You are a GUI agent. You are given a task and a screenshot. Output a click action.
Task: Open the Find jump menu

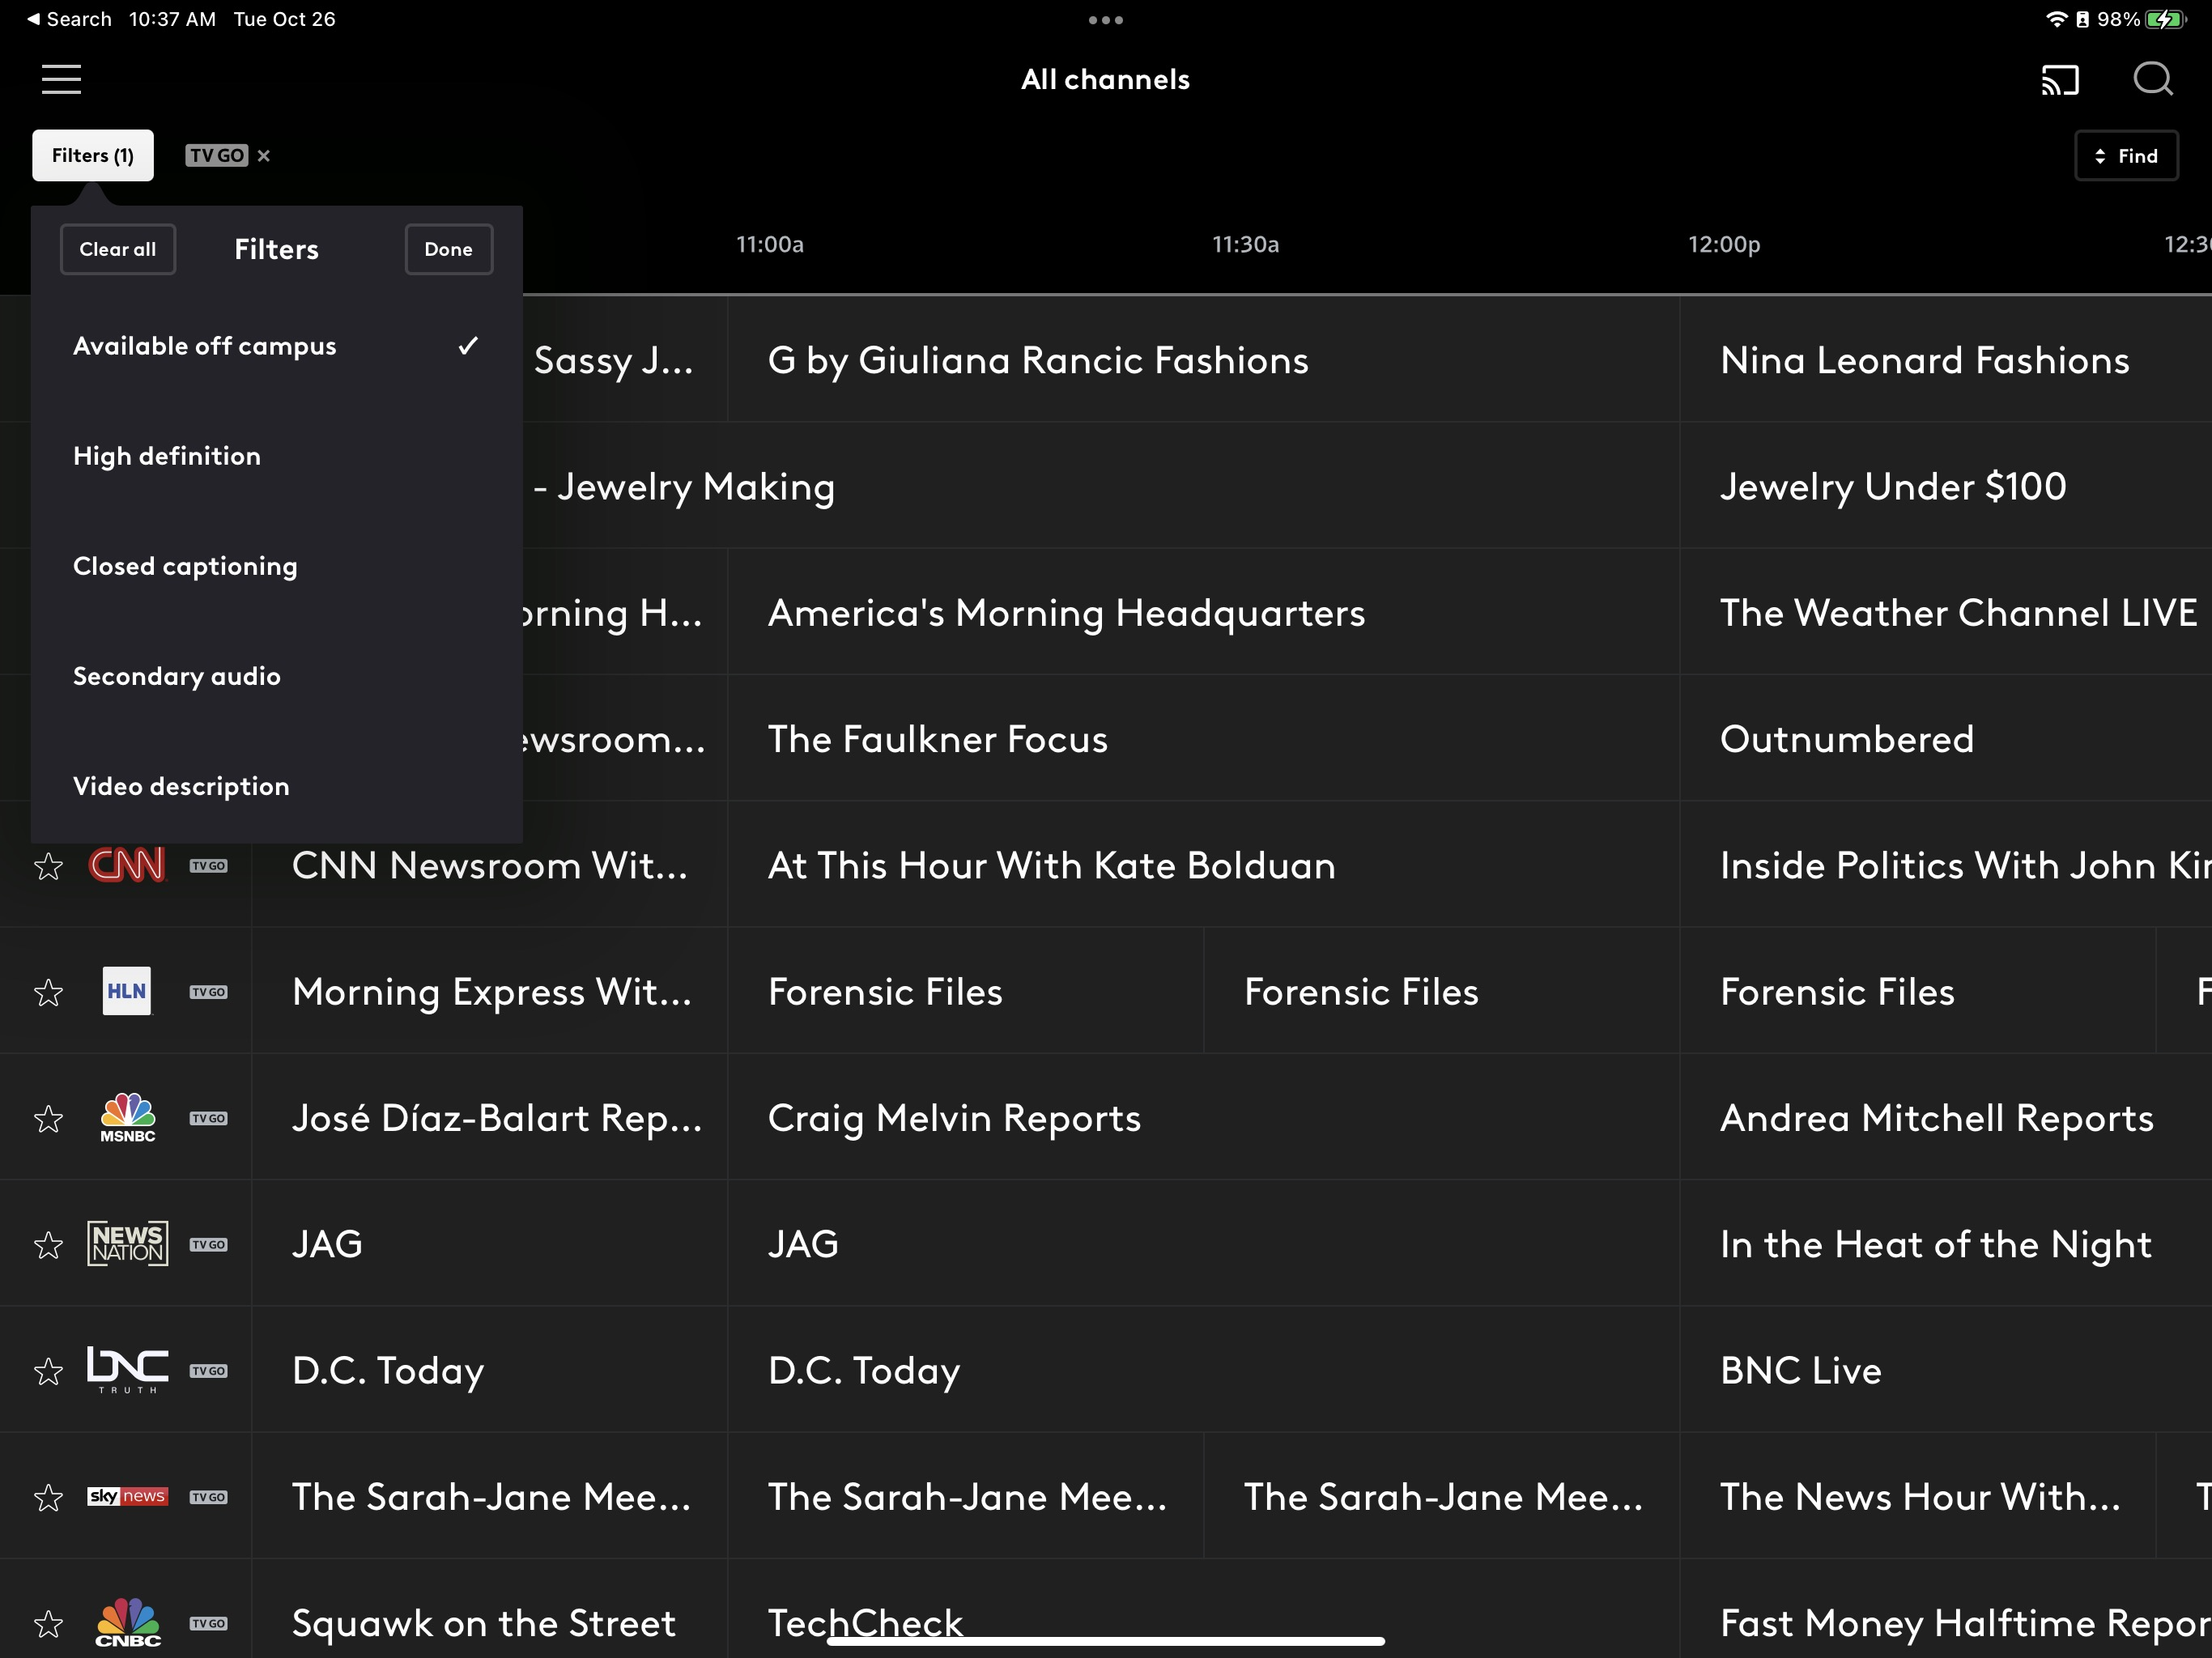click(2126, 156)
